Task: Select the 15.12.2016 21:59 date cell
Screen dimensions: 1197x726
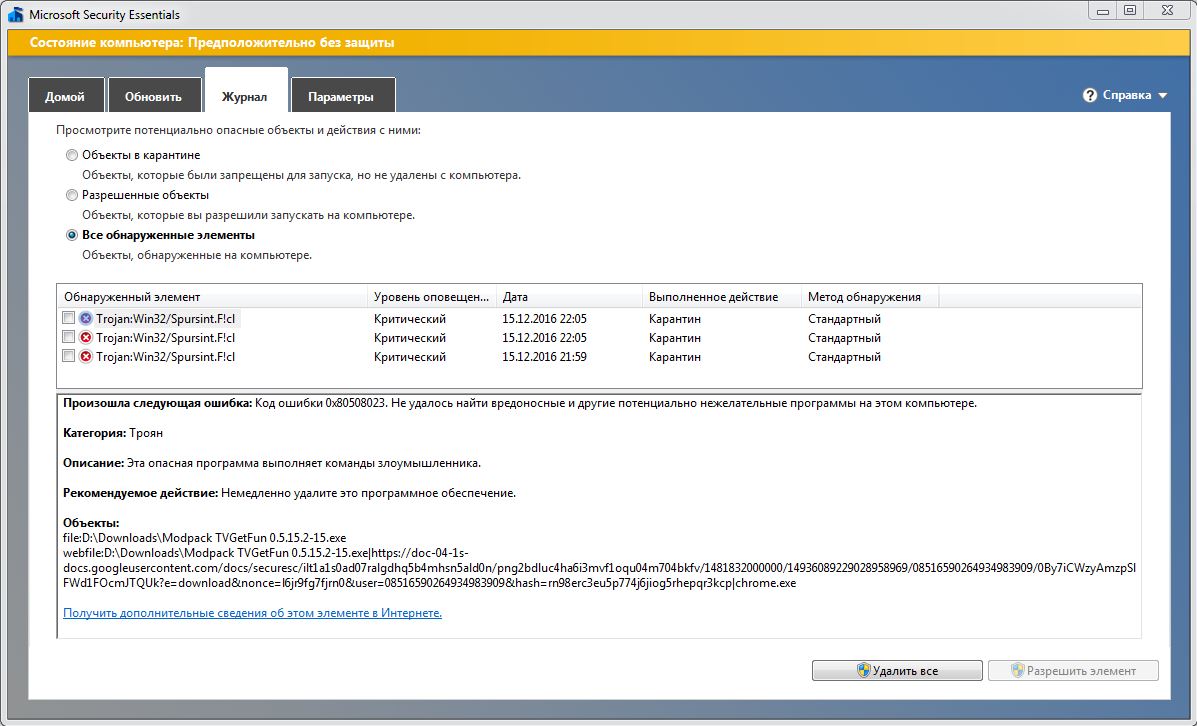Action: point(544,357)
